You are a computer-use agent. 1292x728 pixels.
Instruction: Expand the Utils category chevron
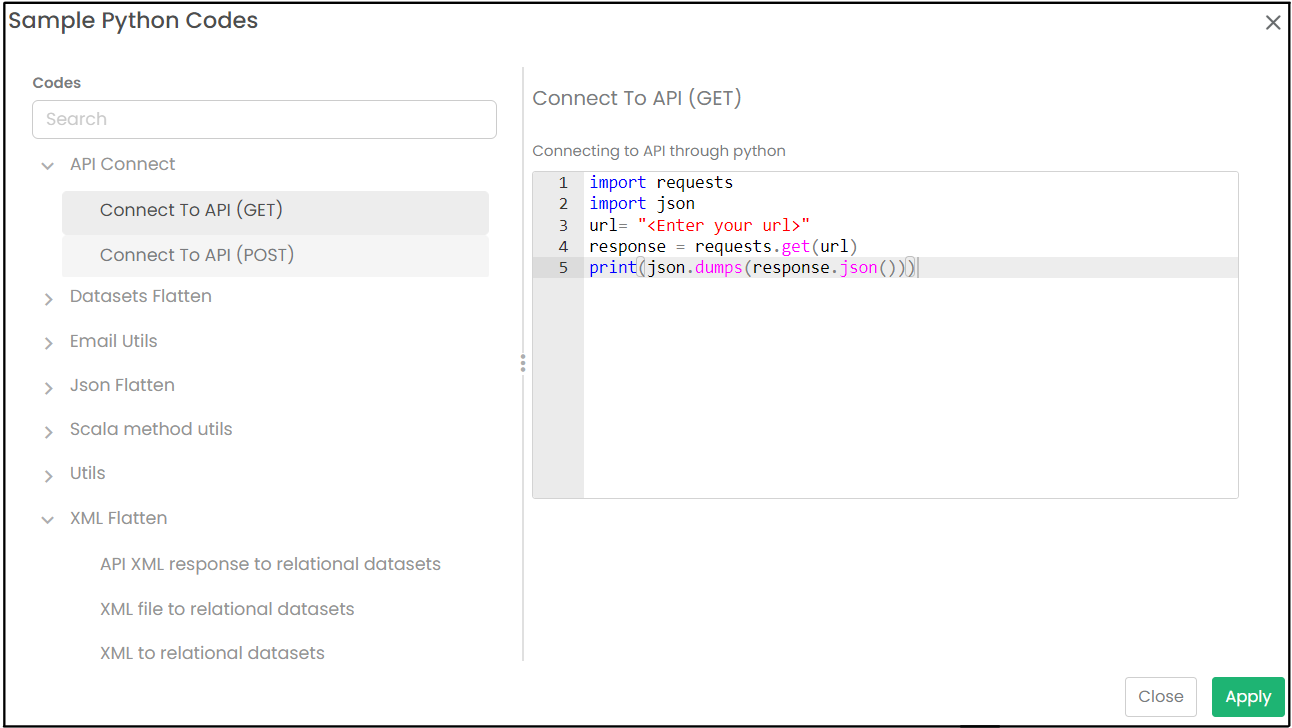(48, 476)
